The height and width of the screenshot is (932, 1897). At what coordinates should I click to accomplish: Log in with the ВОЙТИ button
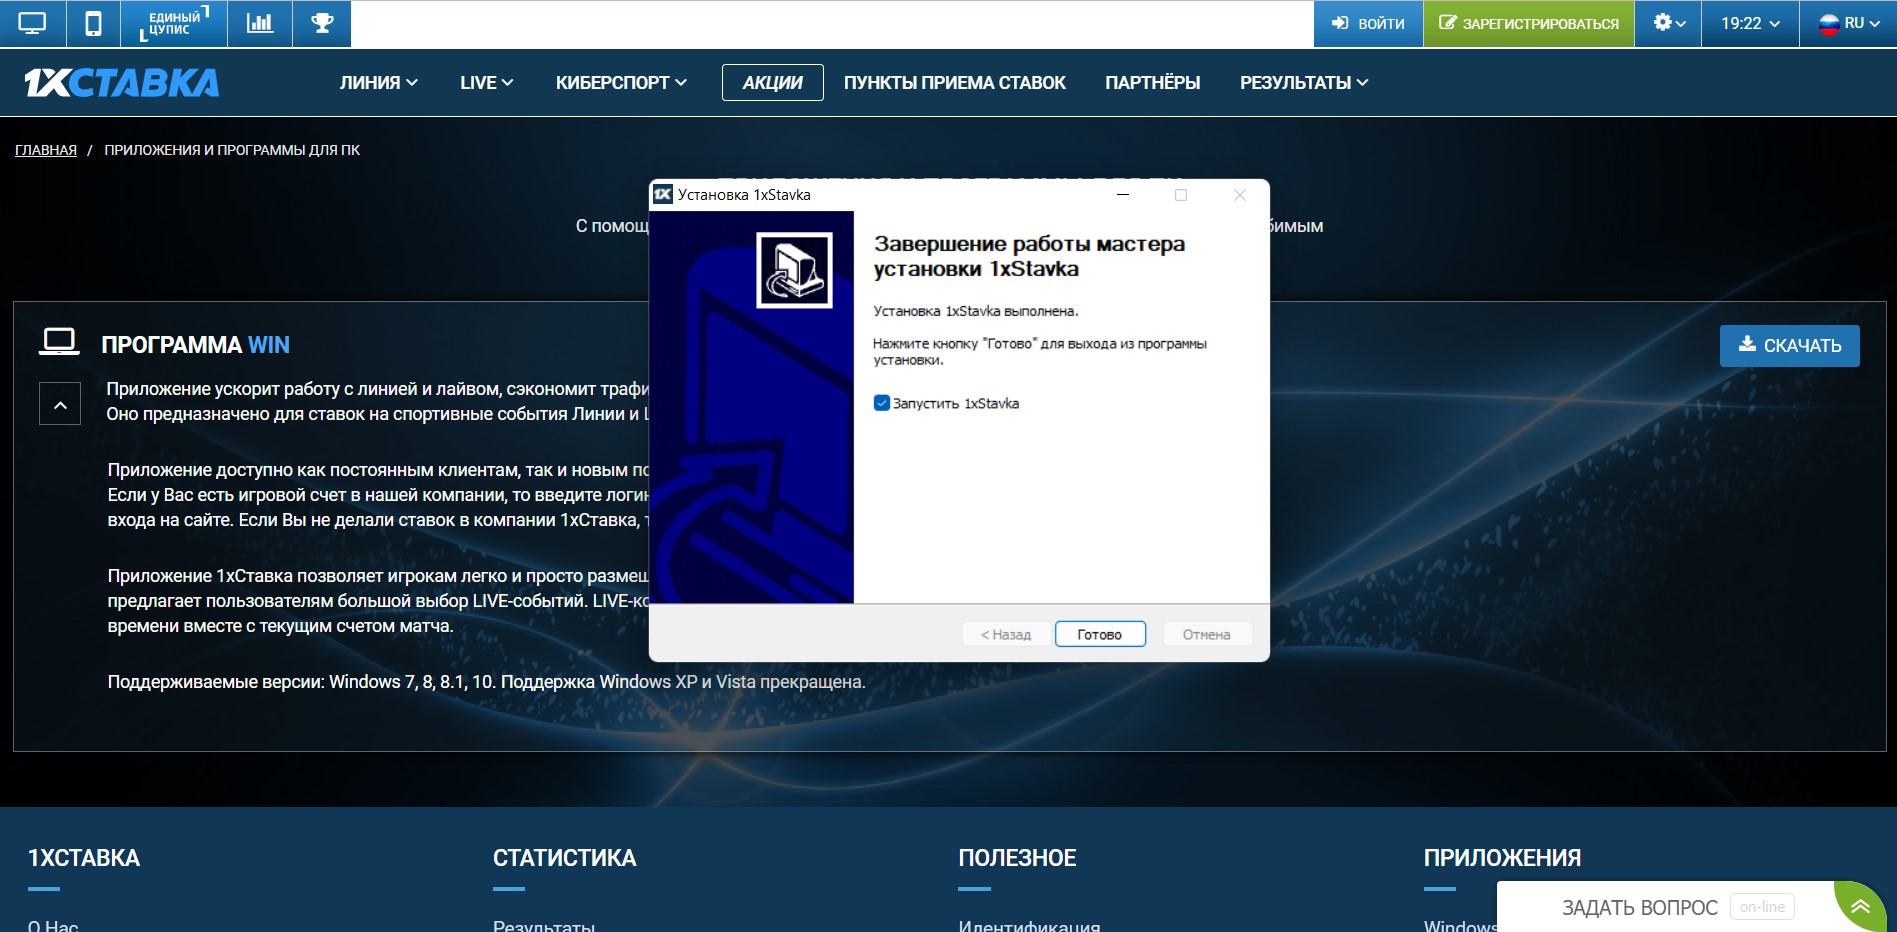tap(1368, 23)
